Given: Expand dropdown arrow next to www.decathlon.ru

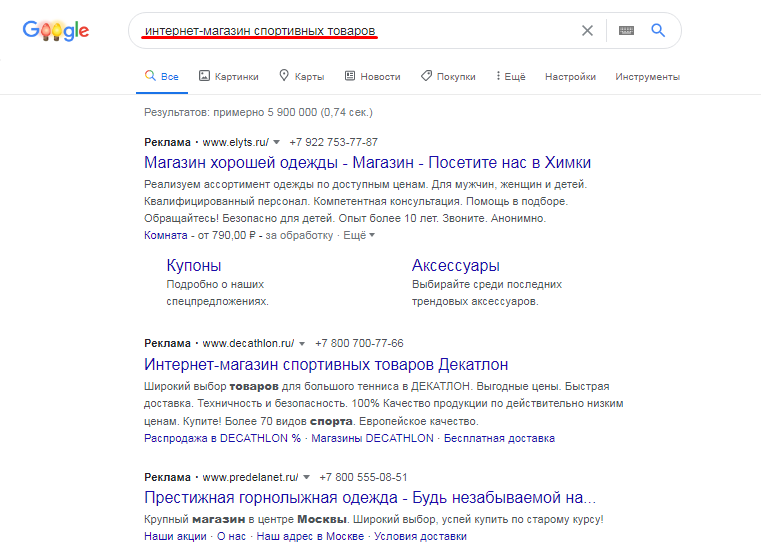Looking at the screenshot, I should coord(302,344).
